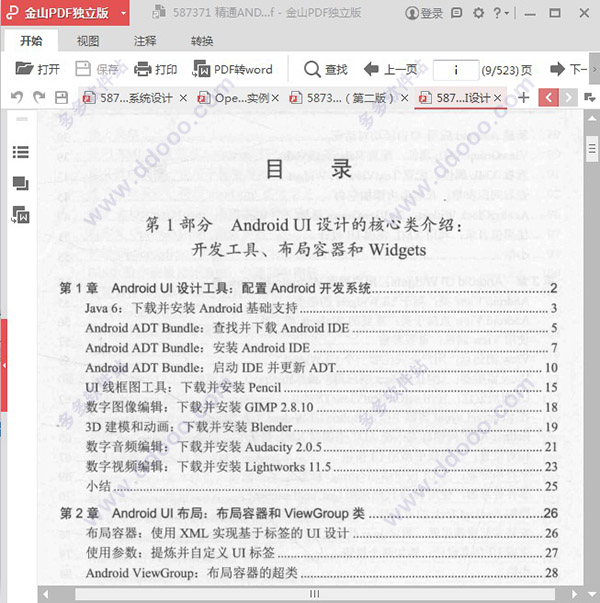600x603 pixels.
Task: Open the feedback message icon
Action: coord(457,13)
